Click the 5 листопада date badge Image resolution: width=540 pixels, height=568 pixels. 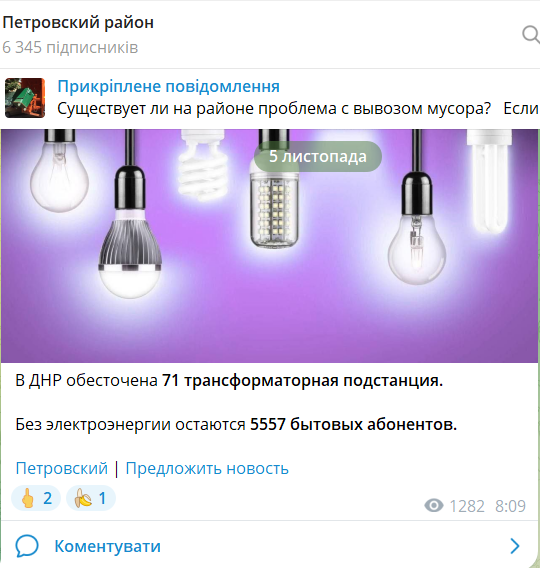tap(318, 156)
